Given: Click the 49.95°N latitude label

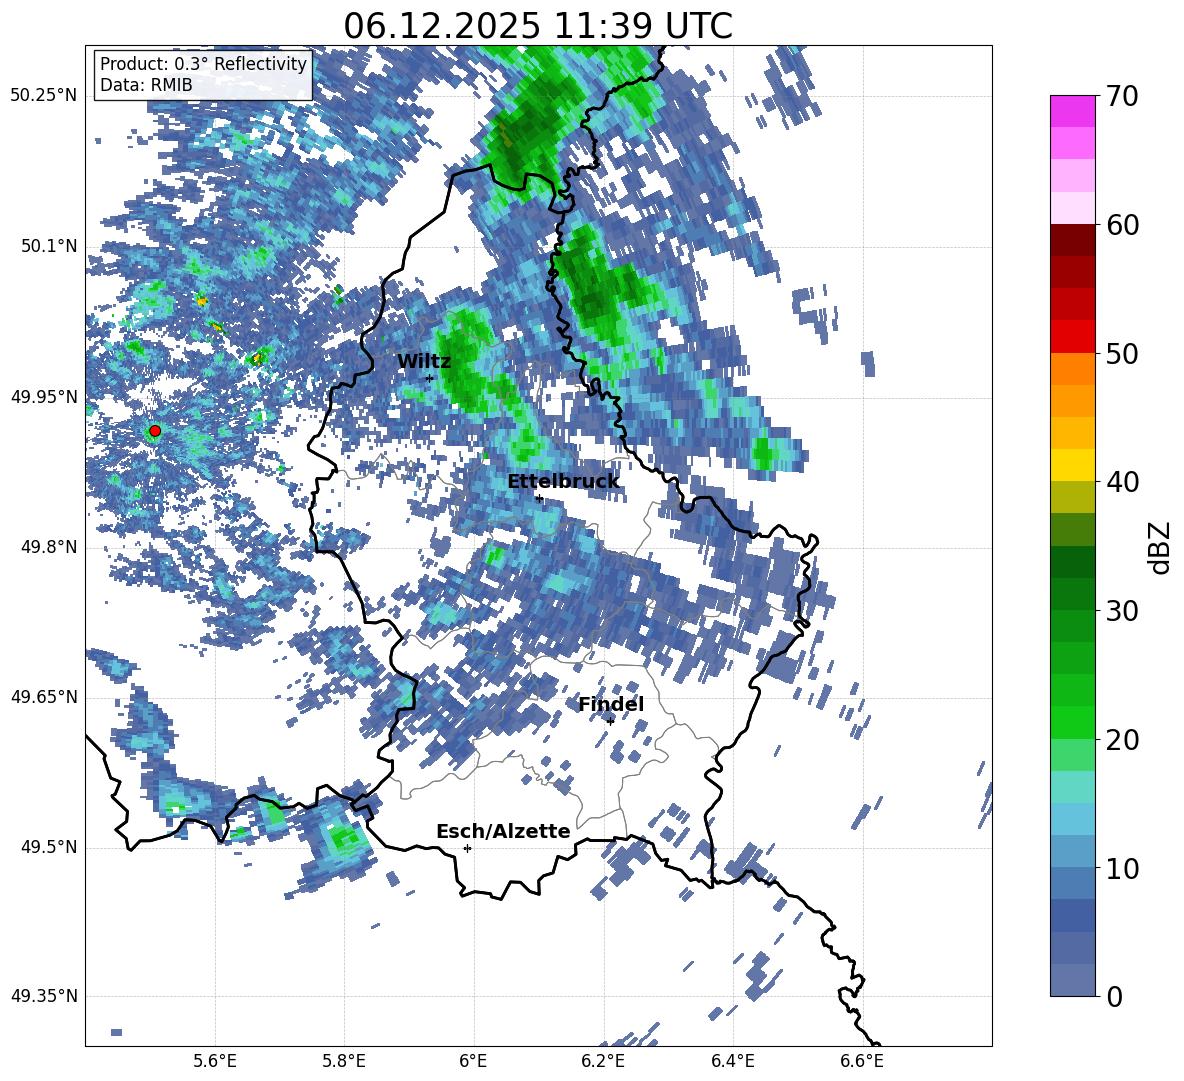Looking at the screenshot, I should point(44,396).
